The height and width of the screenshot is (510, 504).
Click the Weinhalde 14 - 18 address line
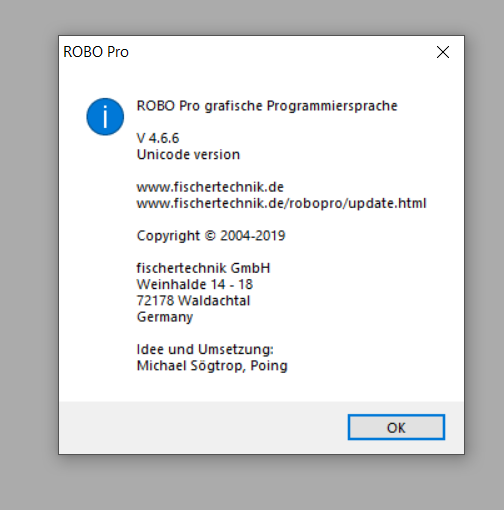195,284
